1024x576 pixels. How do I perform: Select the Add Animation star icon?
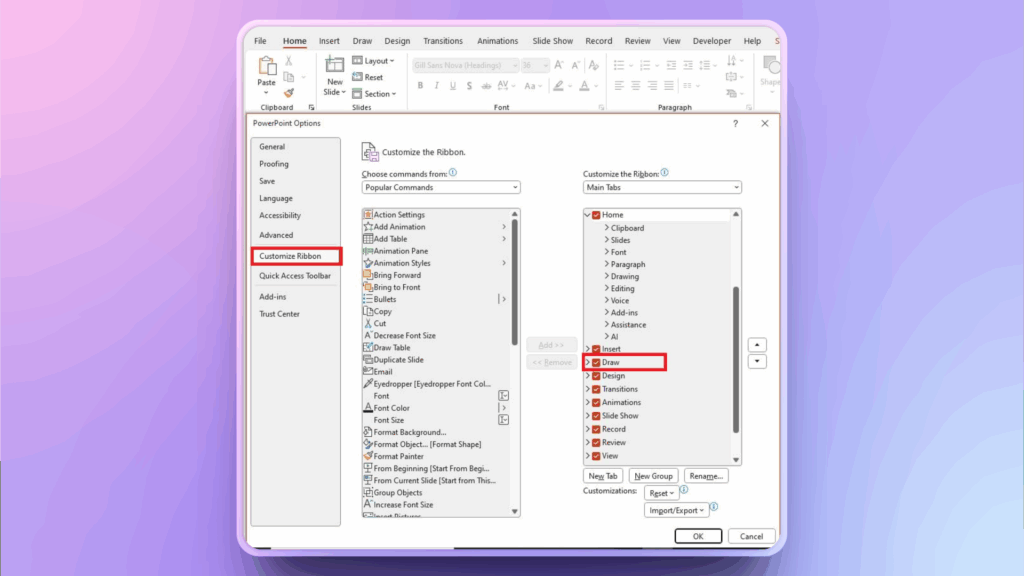point(368,227)
